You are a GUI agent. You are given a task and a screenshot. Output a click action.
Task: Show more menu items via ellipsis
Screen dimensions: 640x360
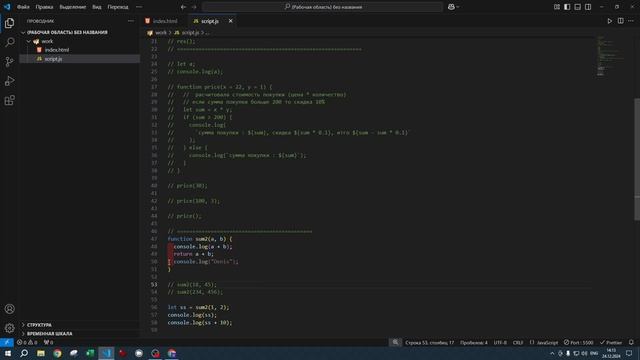pos(139,7)
